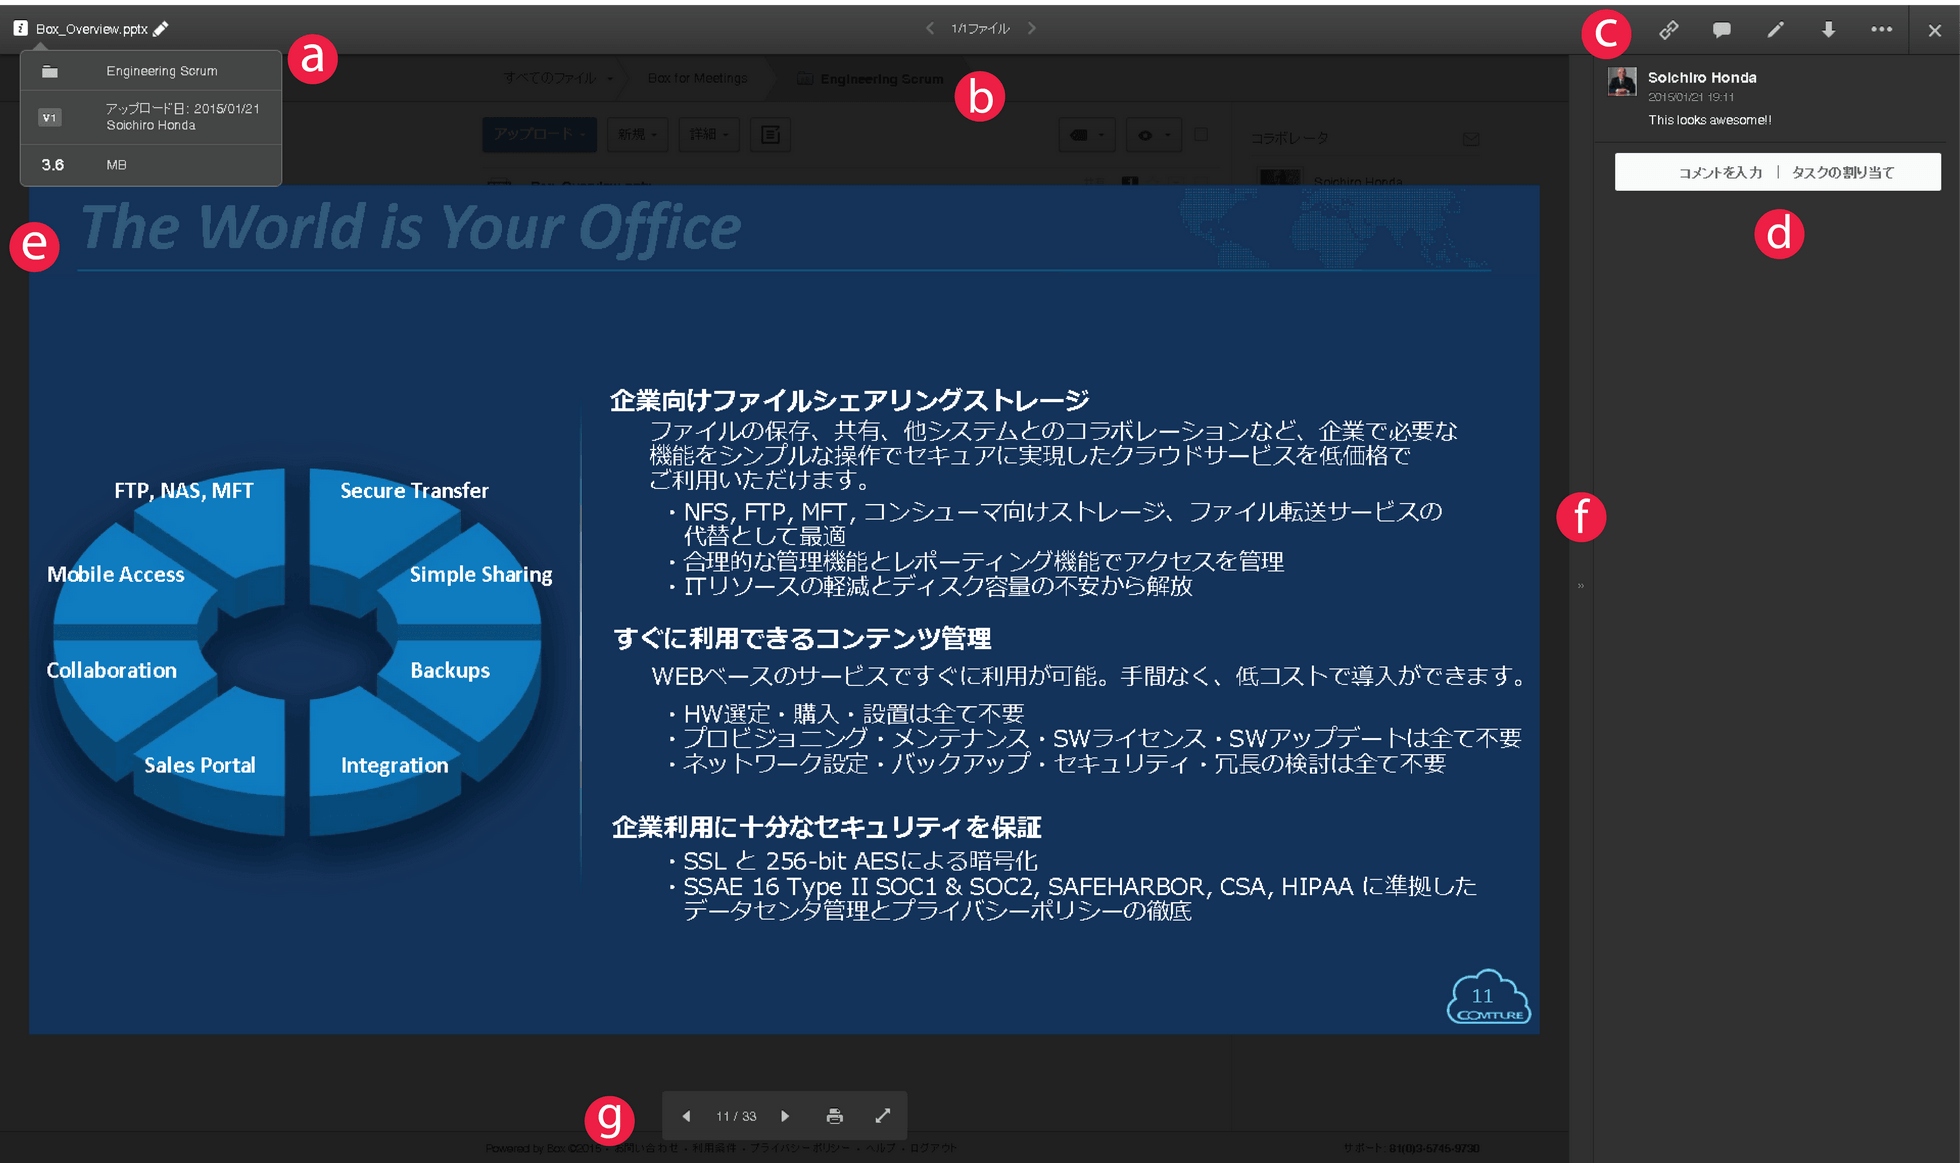Image resolution: width=1960 pixels, height=1163 pixels.
Task: Download the file with the arrow icon
Action: pos(1828,30)
